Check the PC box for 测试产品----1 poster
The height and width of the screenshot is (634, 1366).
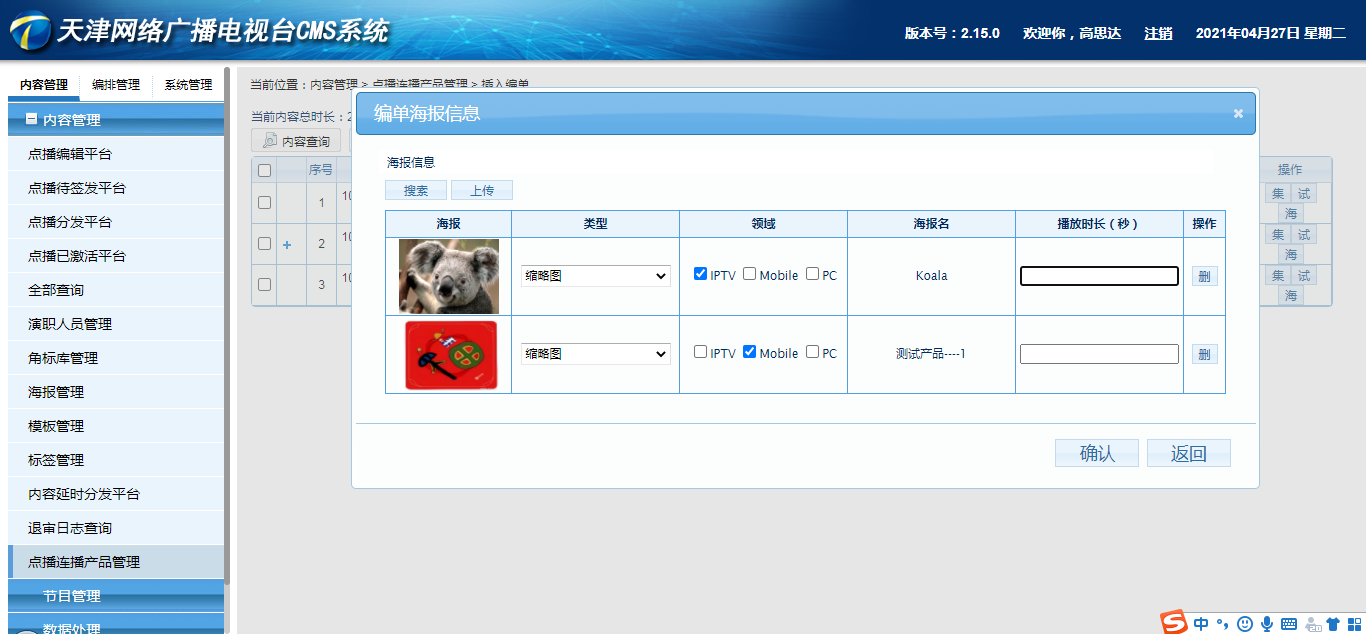(x=812, y=352)
